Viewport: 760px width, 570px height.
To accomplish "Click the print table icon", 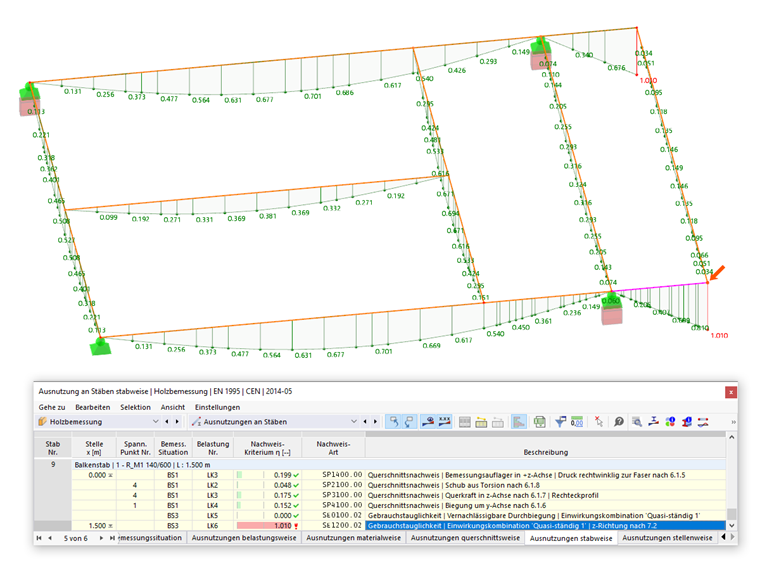I will click(539, 422).
